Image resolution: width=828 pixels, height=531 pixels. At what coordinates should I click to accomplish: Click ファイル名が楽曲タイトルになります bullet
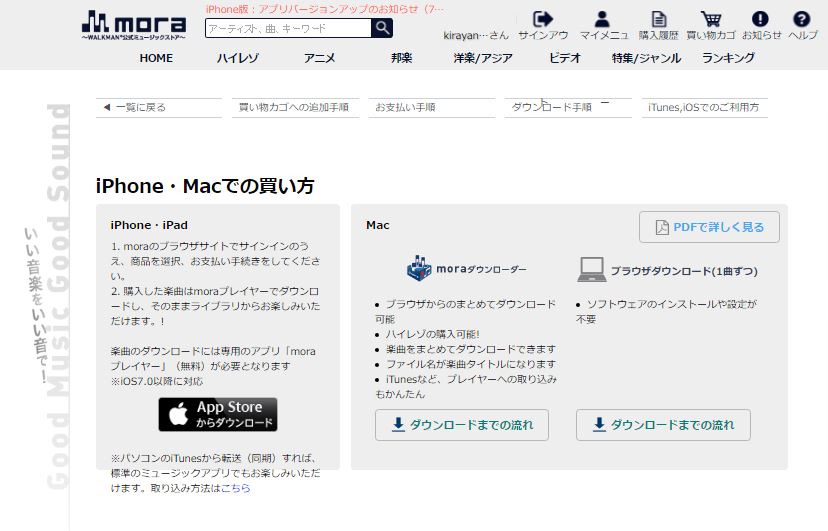point(471,364)
